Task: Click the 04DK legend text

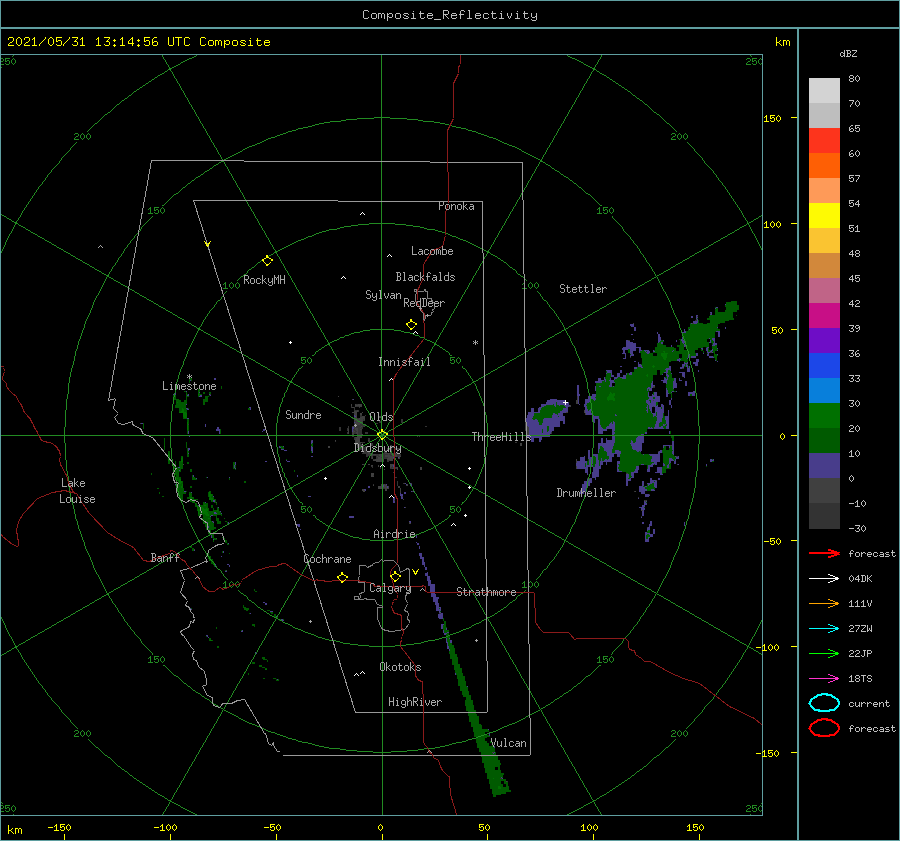Action: pos(860,579)
